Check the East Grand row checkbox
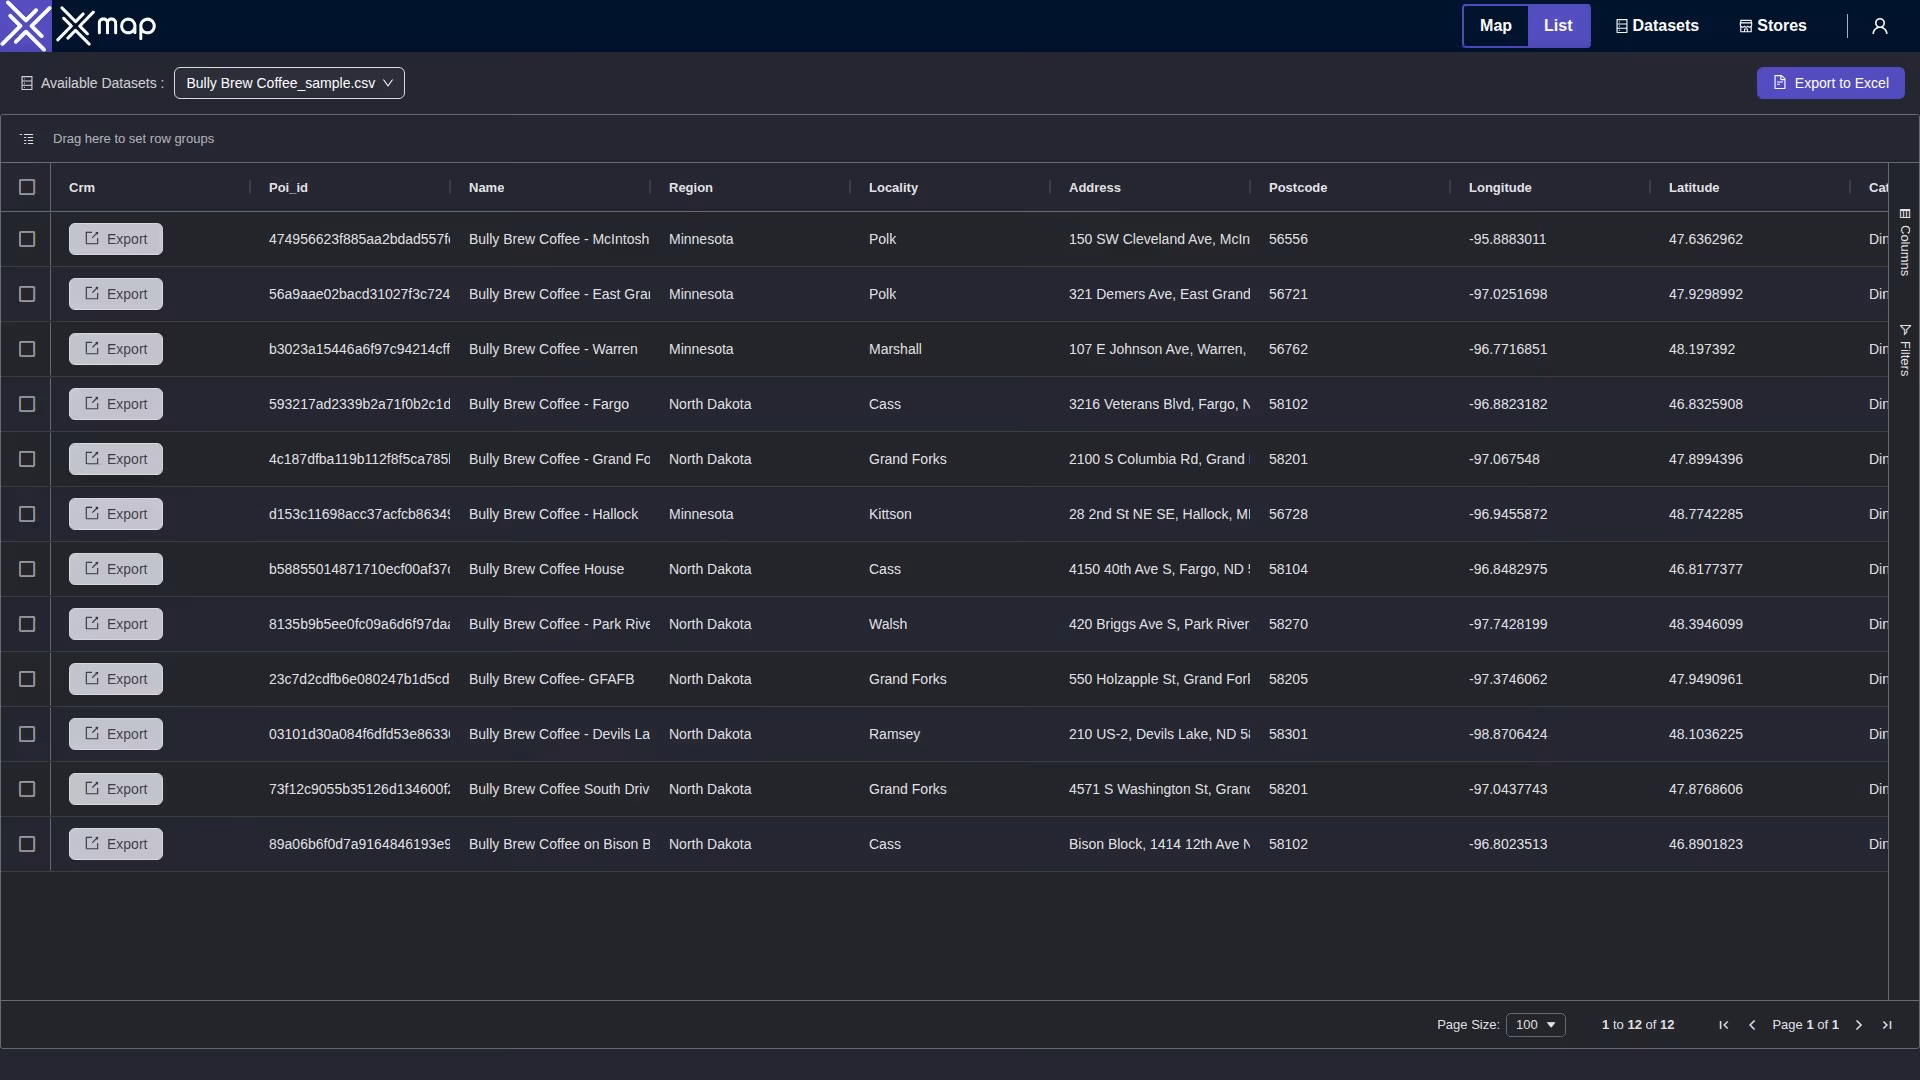This screenshot has height=1080, width=1920. (x=27, y=294)
